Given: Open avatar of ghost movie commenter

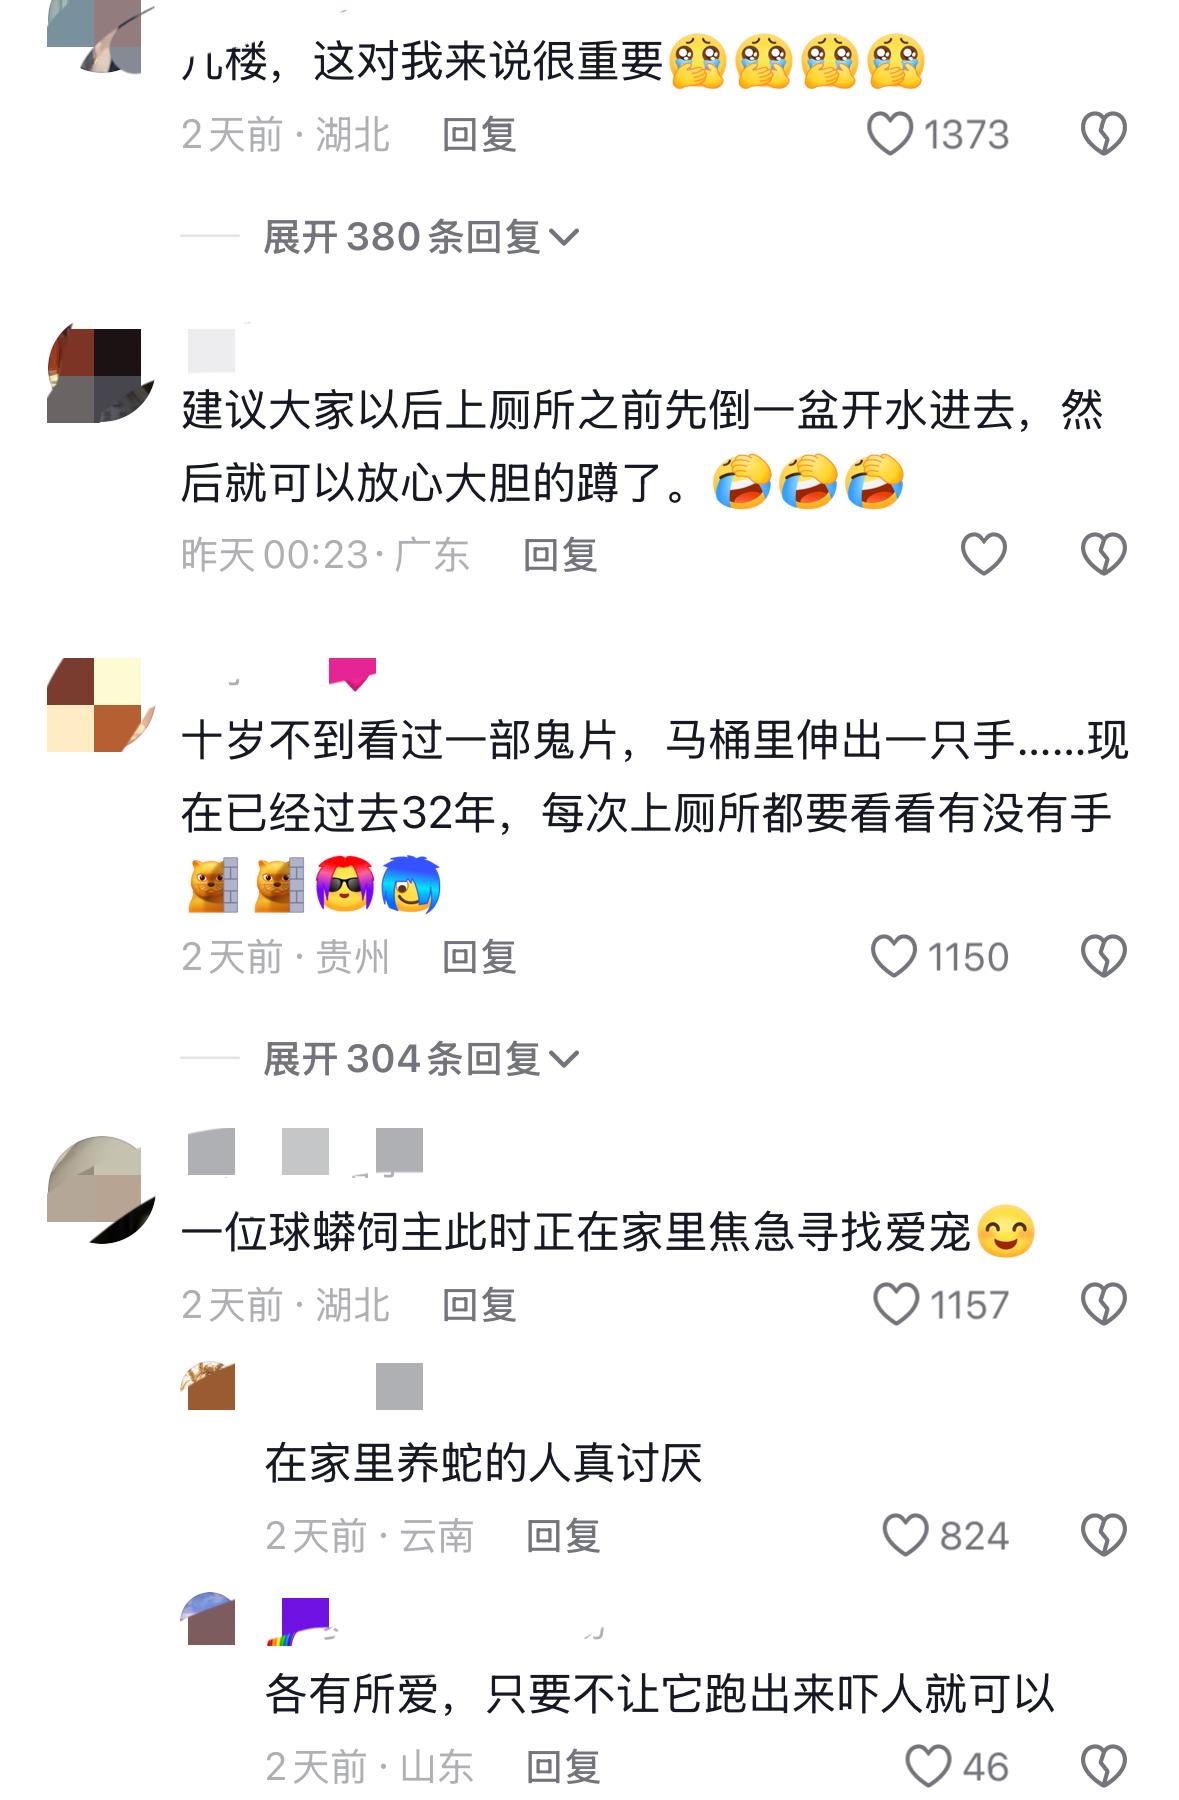Looking at the screenshot, I should pos(98,704).
